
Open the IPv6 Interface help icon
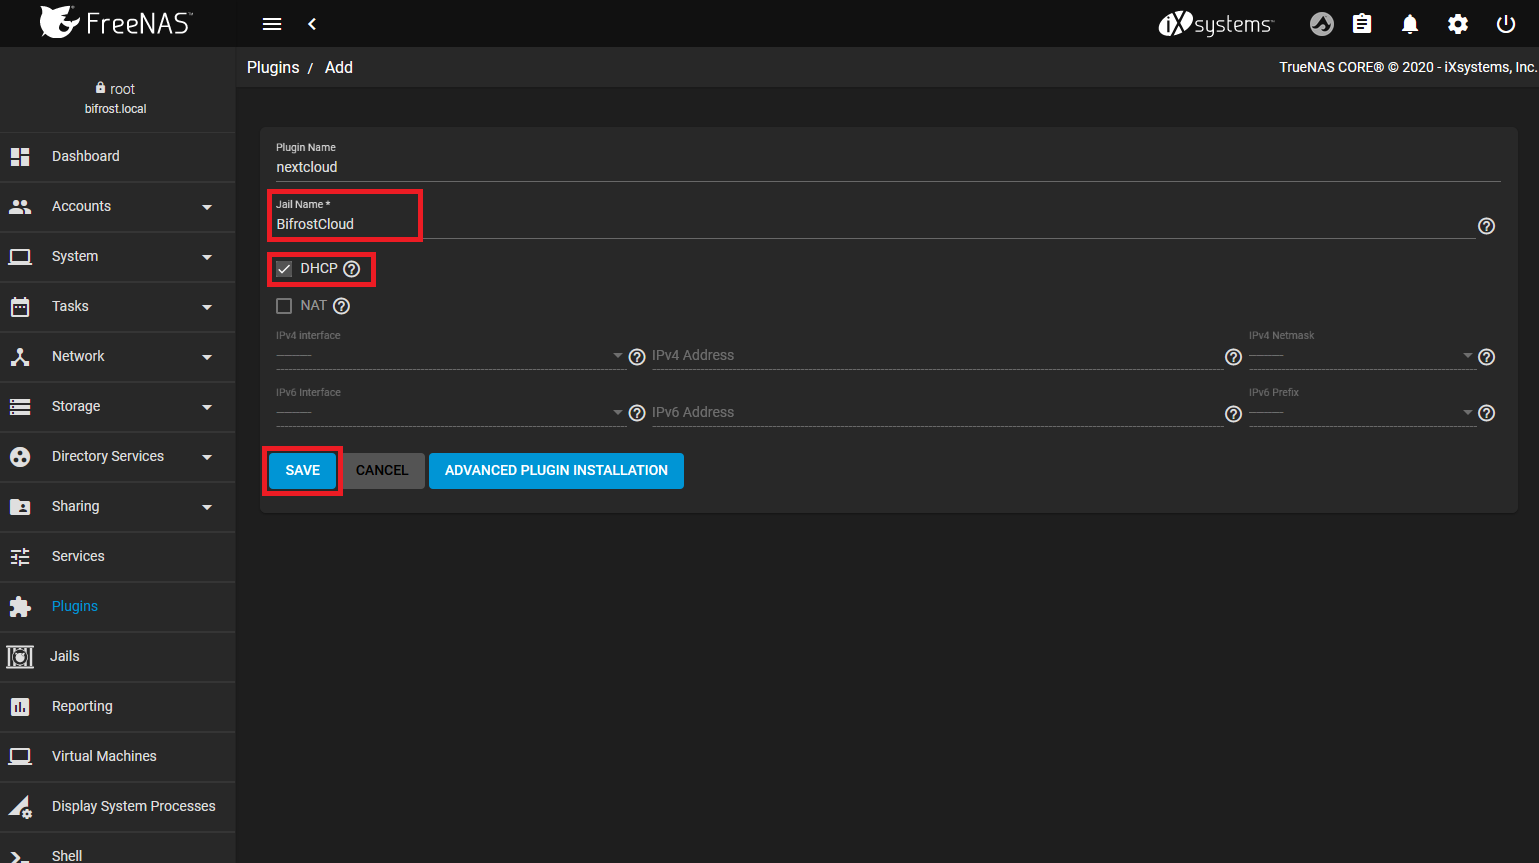point(637,414)
